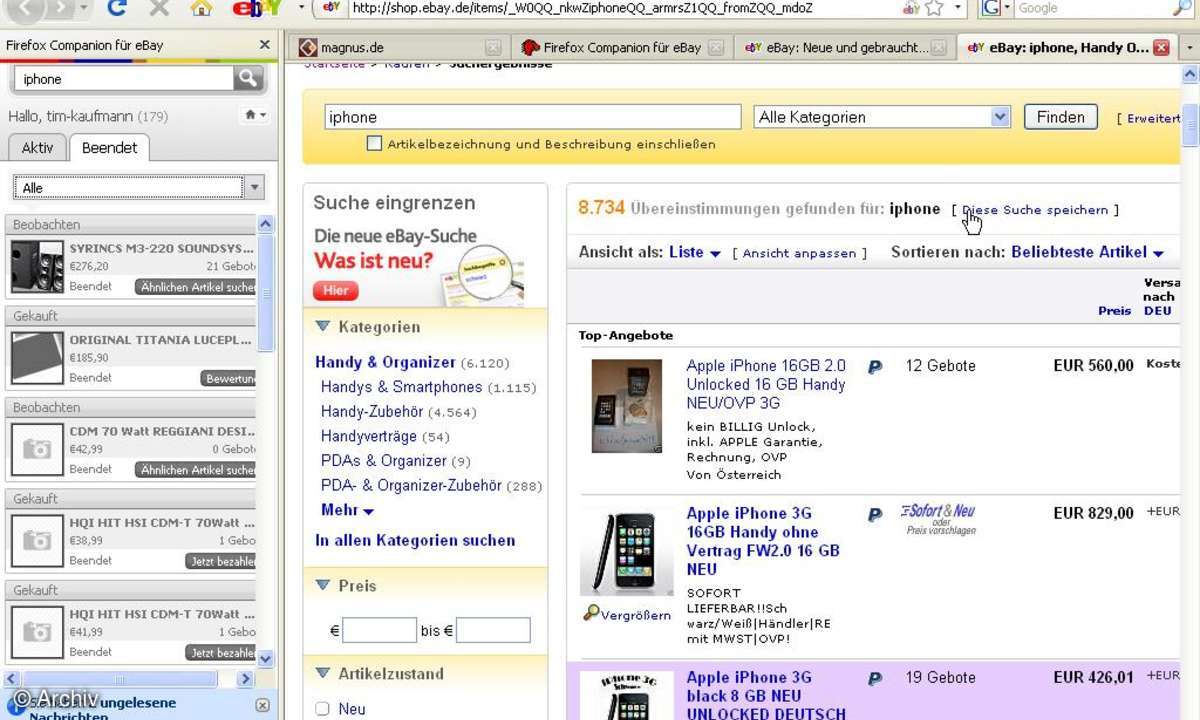Viewport: 1200px width, 720px height.
Task: Switch to the Aktiv sidebar tab
Action: [38, 147]
